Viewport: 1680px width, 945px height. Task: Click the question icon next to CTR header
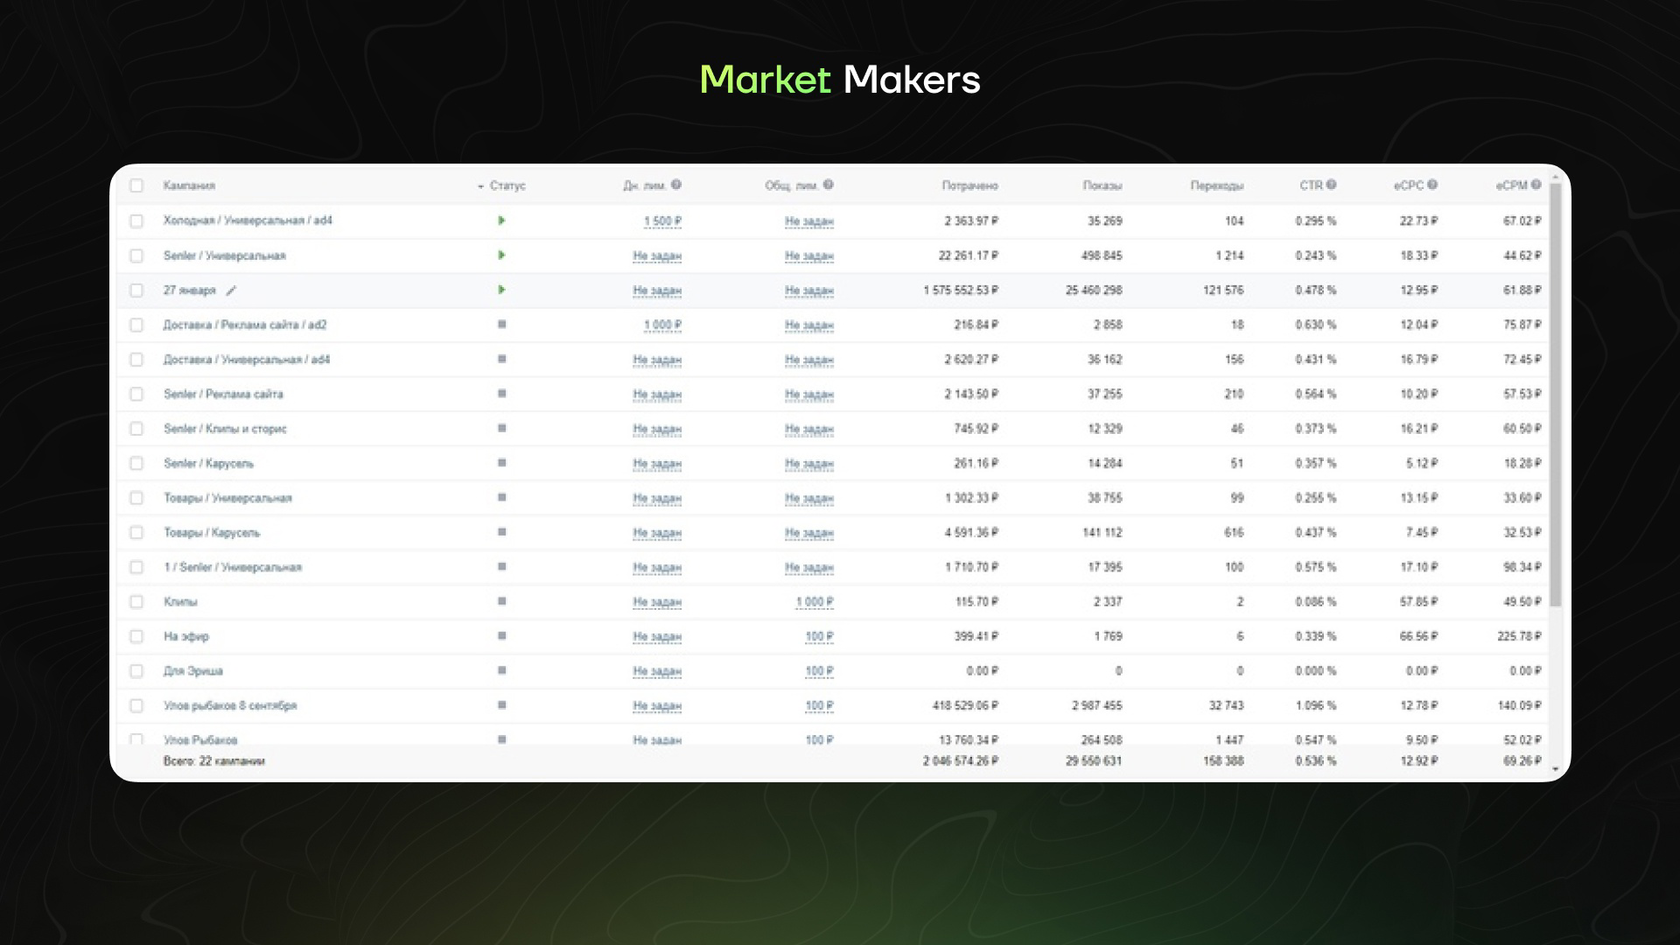(1332, 185)
